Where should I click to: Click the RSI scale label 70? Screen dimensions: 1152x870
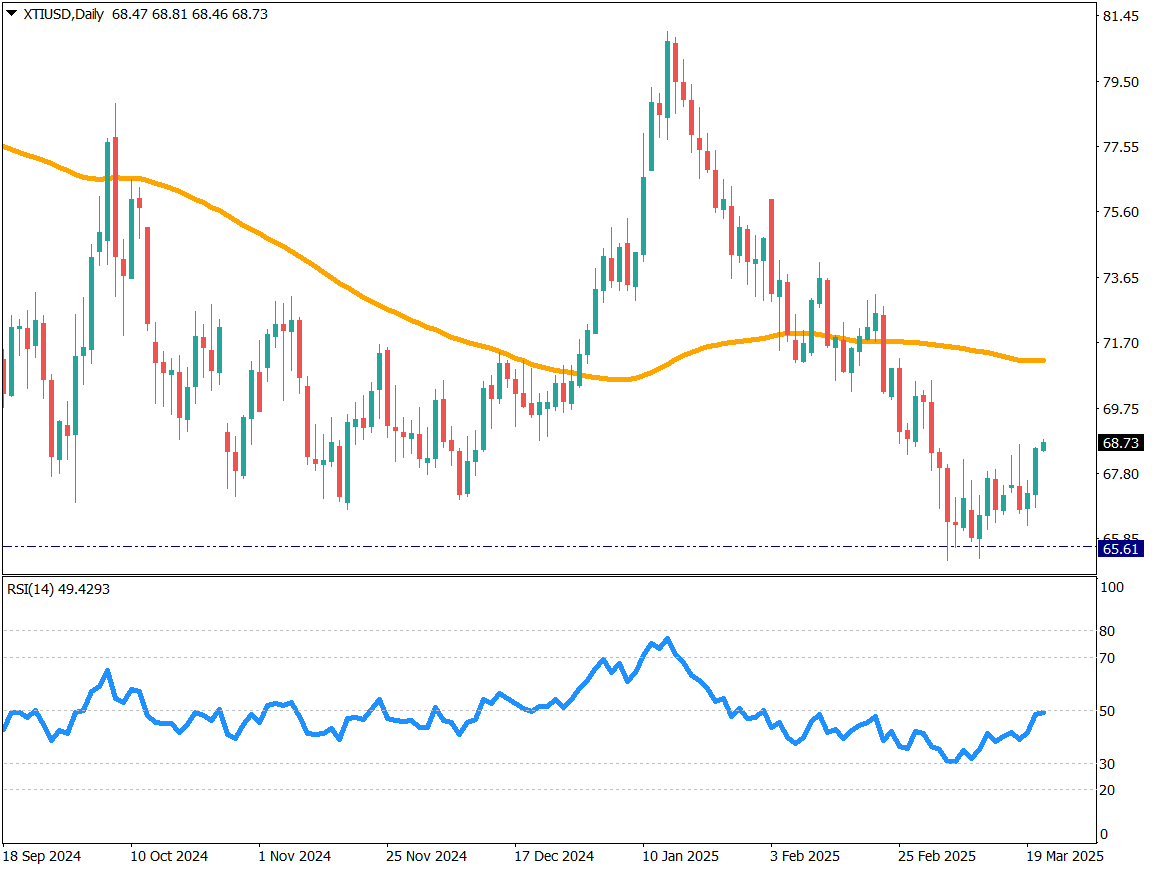pos(1107,658)
